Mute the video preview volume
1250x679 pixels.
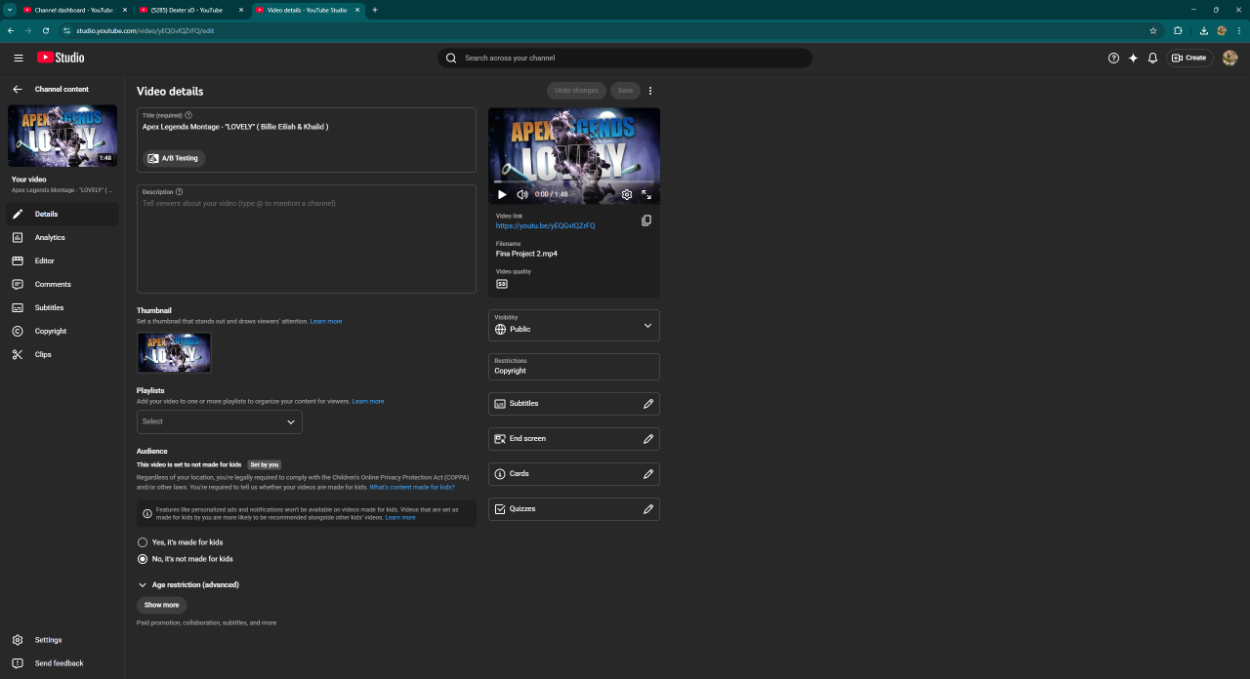pyautogui.click(x=522, y=195)
